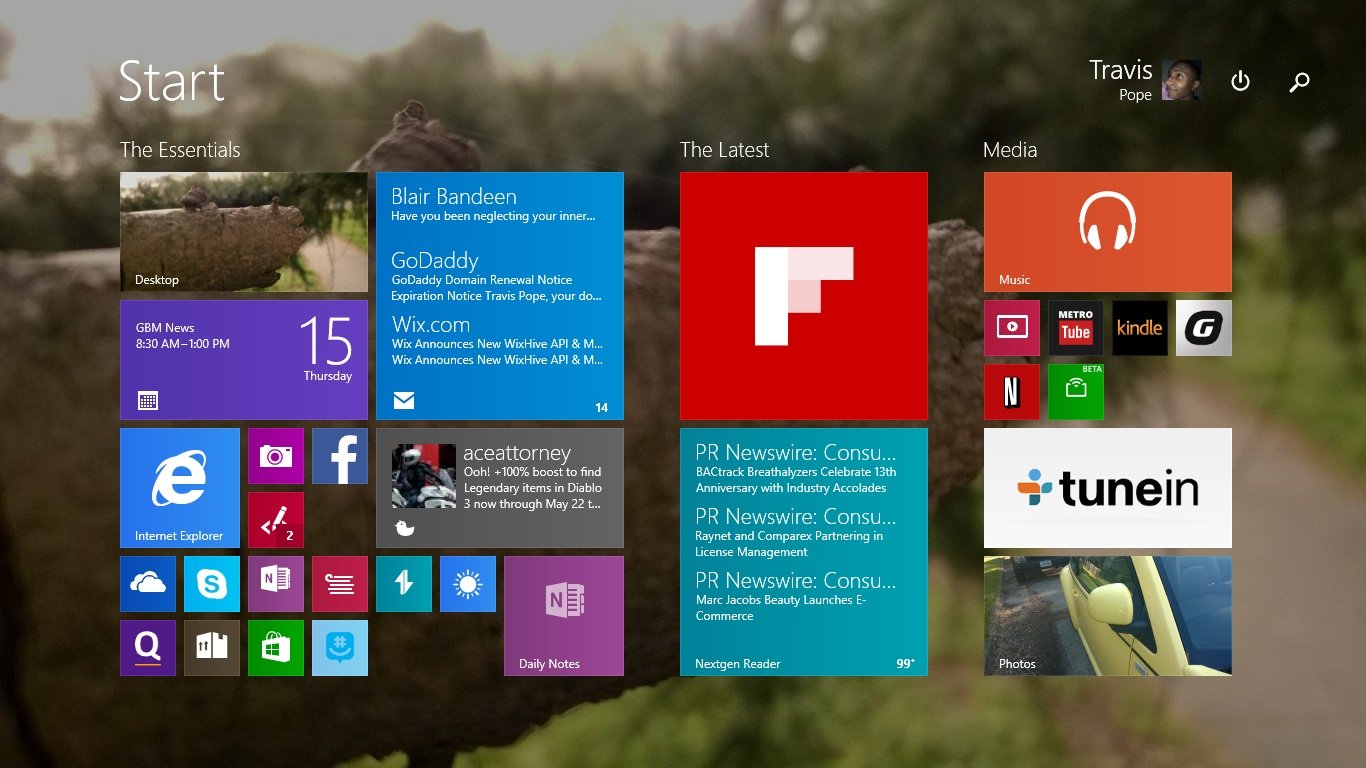Viewport: 1366px width, 768px height.
Task: Open the silver G logo tile
Action: click(1204, 328)
